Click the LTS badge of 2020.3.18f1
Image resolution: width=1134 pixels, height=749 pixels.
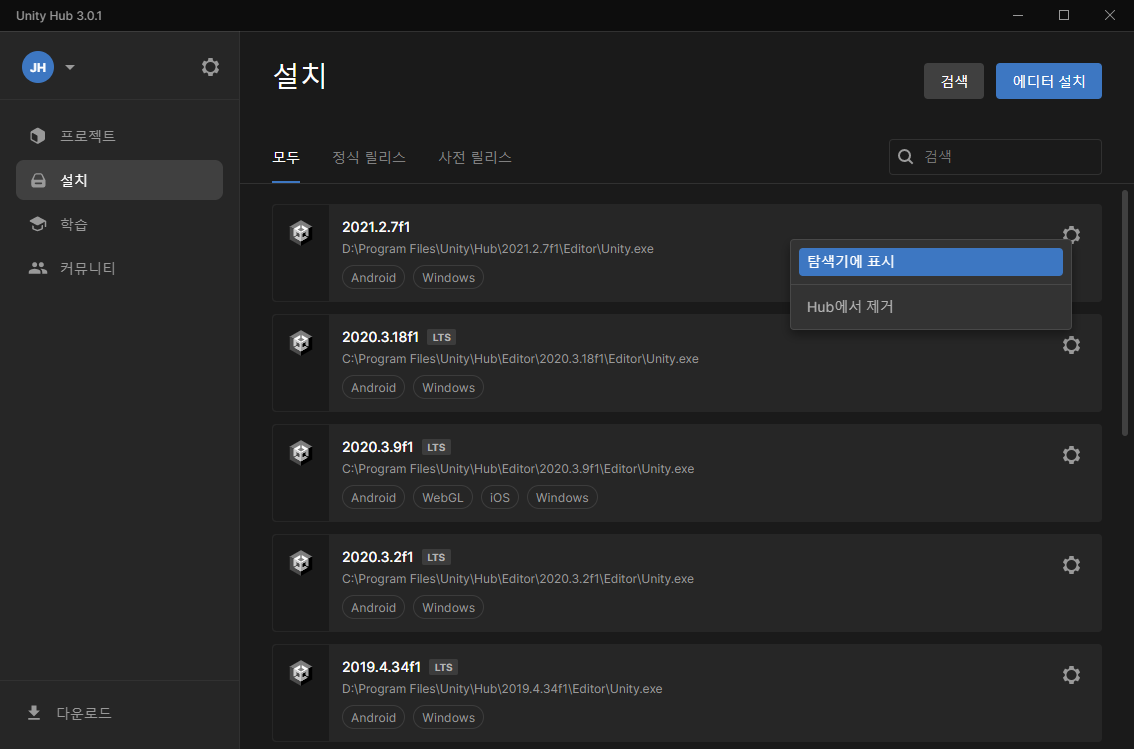pyautogui.click(x=442, y=338)
